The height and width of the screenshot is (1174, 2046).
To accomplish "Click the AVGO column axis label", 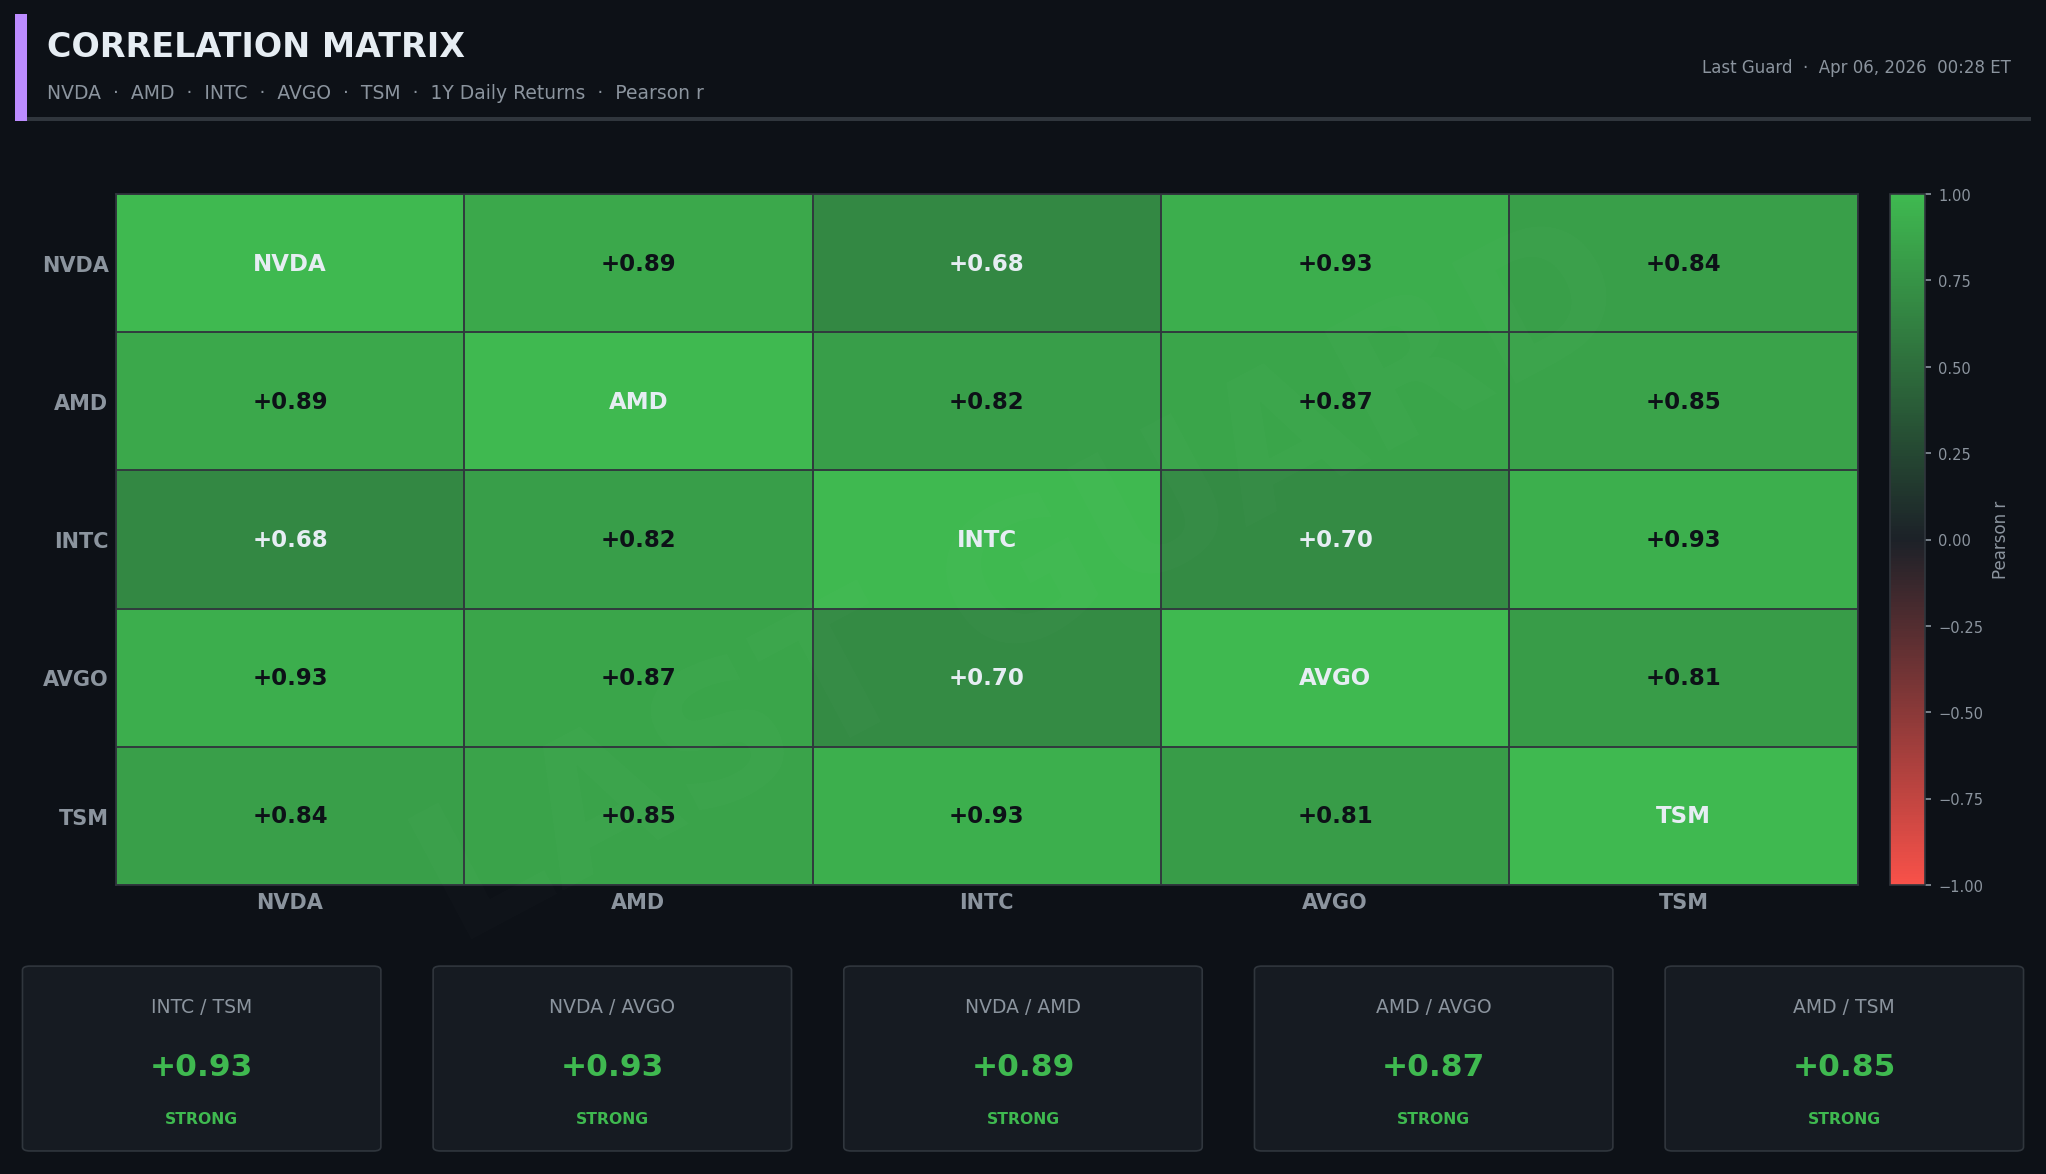I will tap(1334, 902).
